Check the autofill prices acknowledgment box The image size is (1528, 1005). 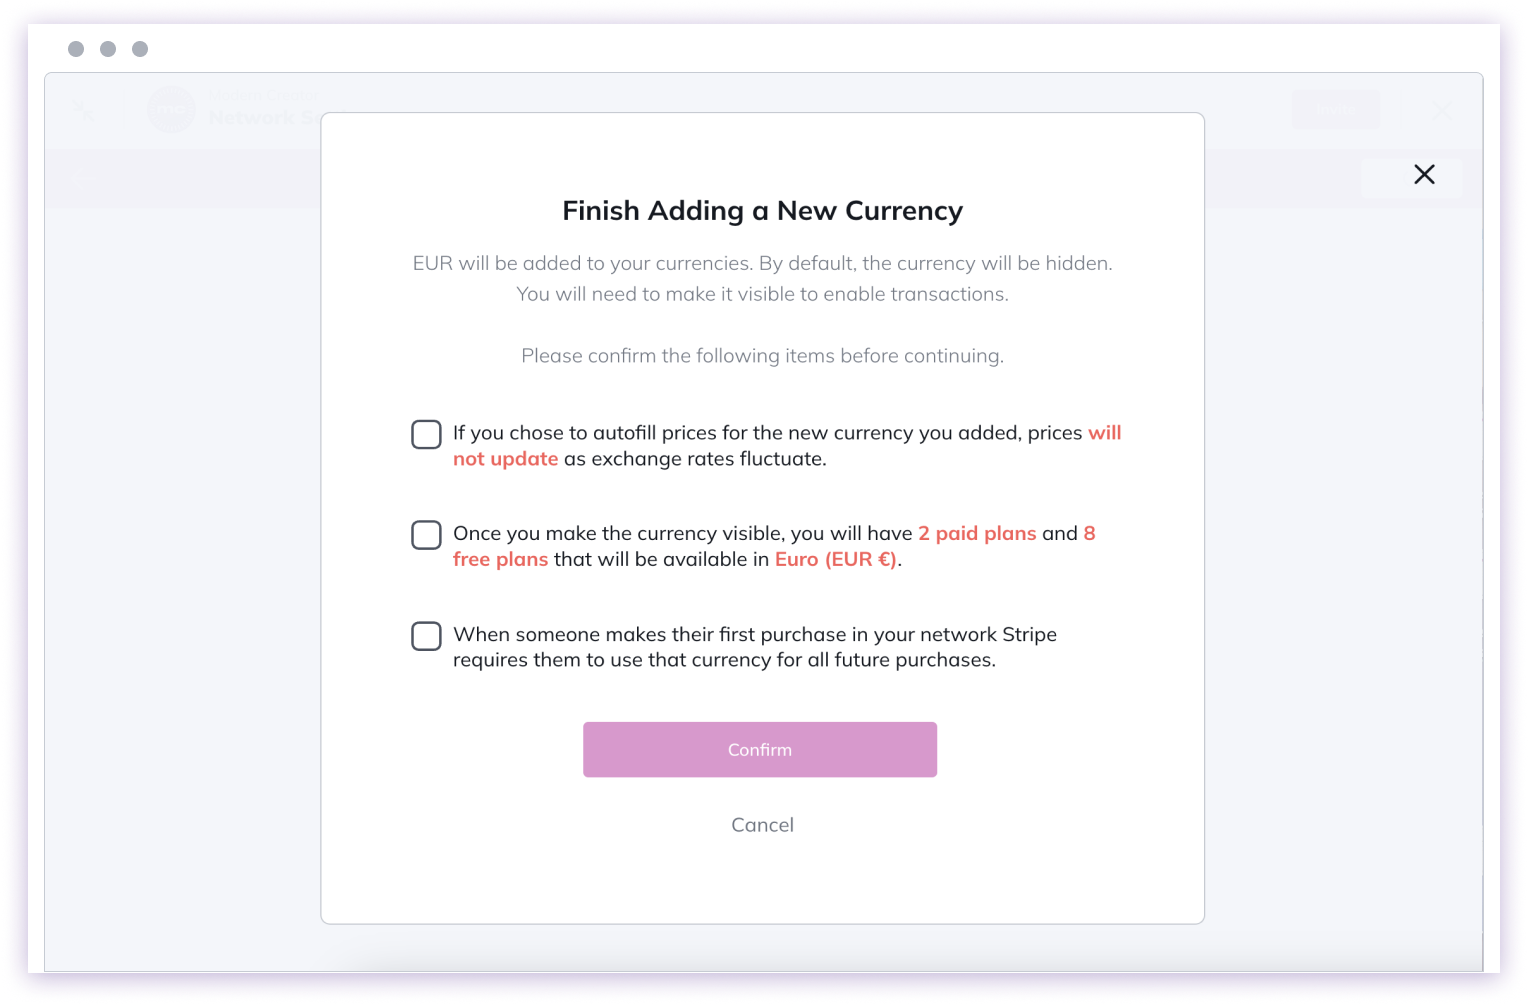426,434
